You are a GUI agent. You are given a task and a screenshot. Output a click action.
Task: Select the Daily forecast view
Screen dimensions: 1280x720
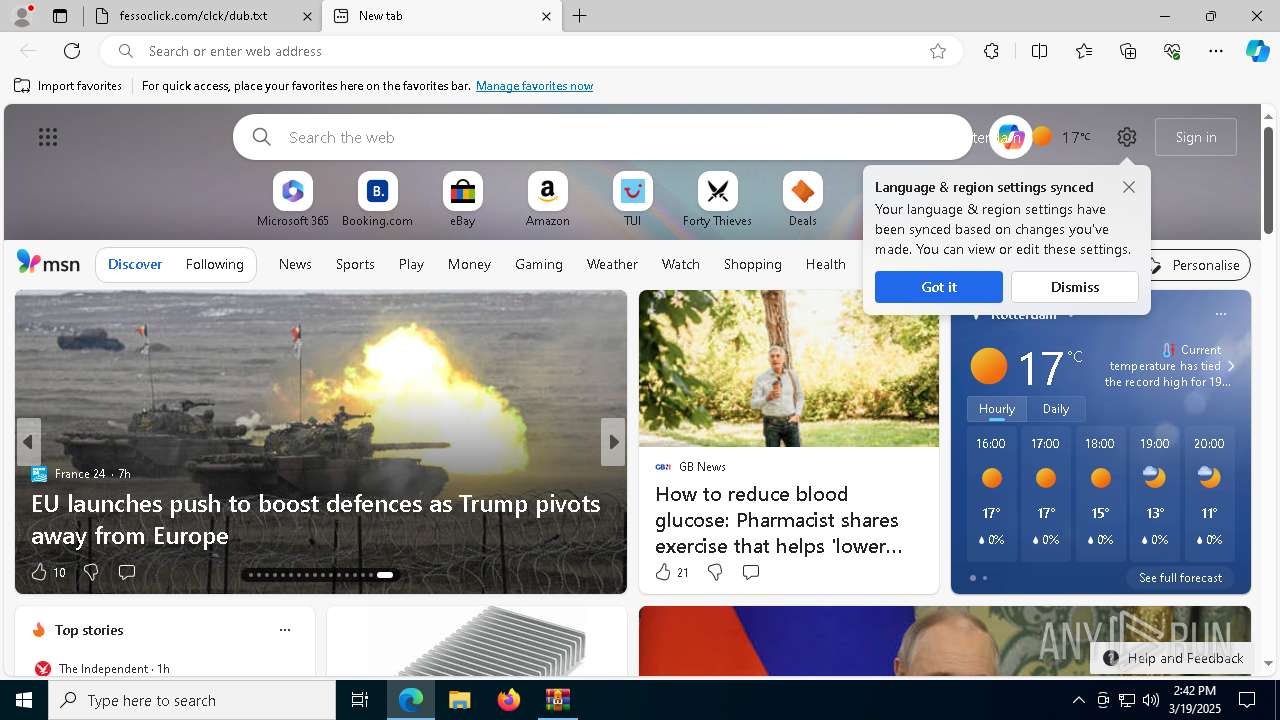[1056, 409]
